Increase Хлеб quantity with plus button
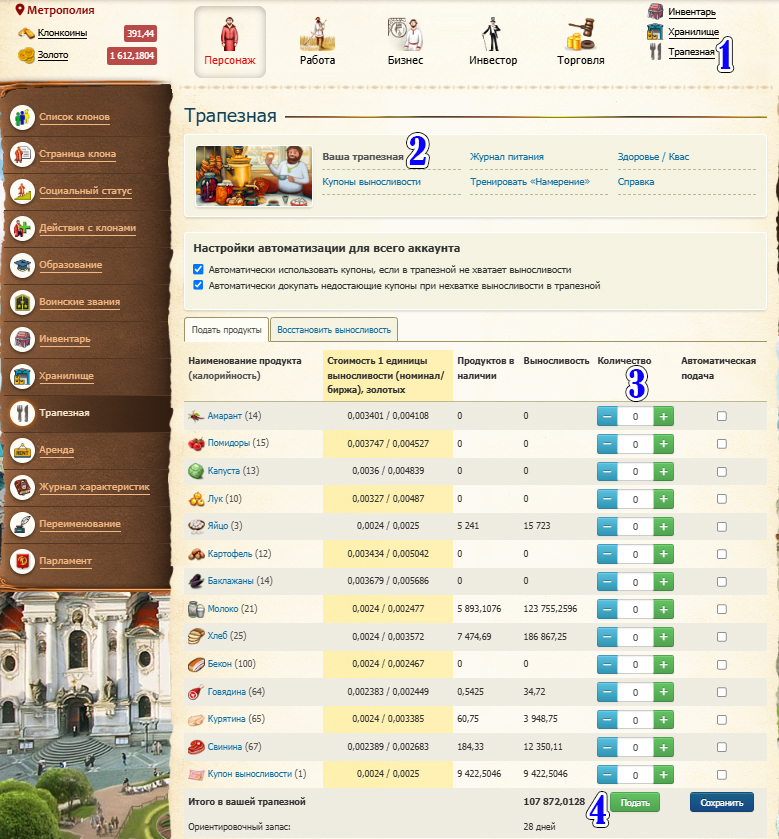This screenshot has height=839, width=779. pyautogui.click(x=663, y=636)
